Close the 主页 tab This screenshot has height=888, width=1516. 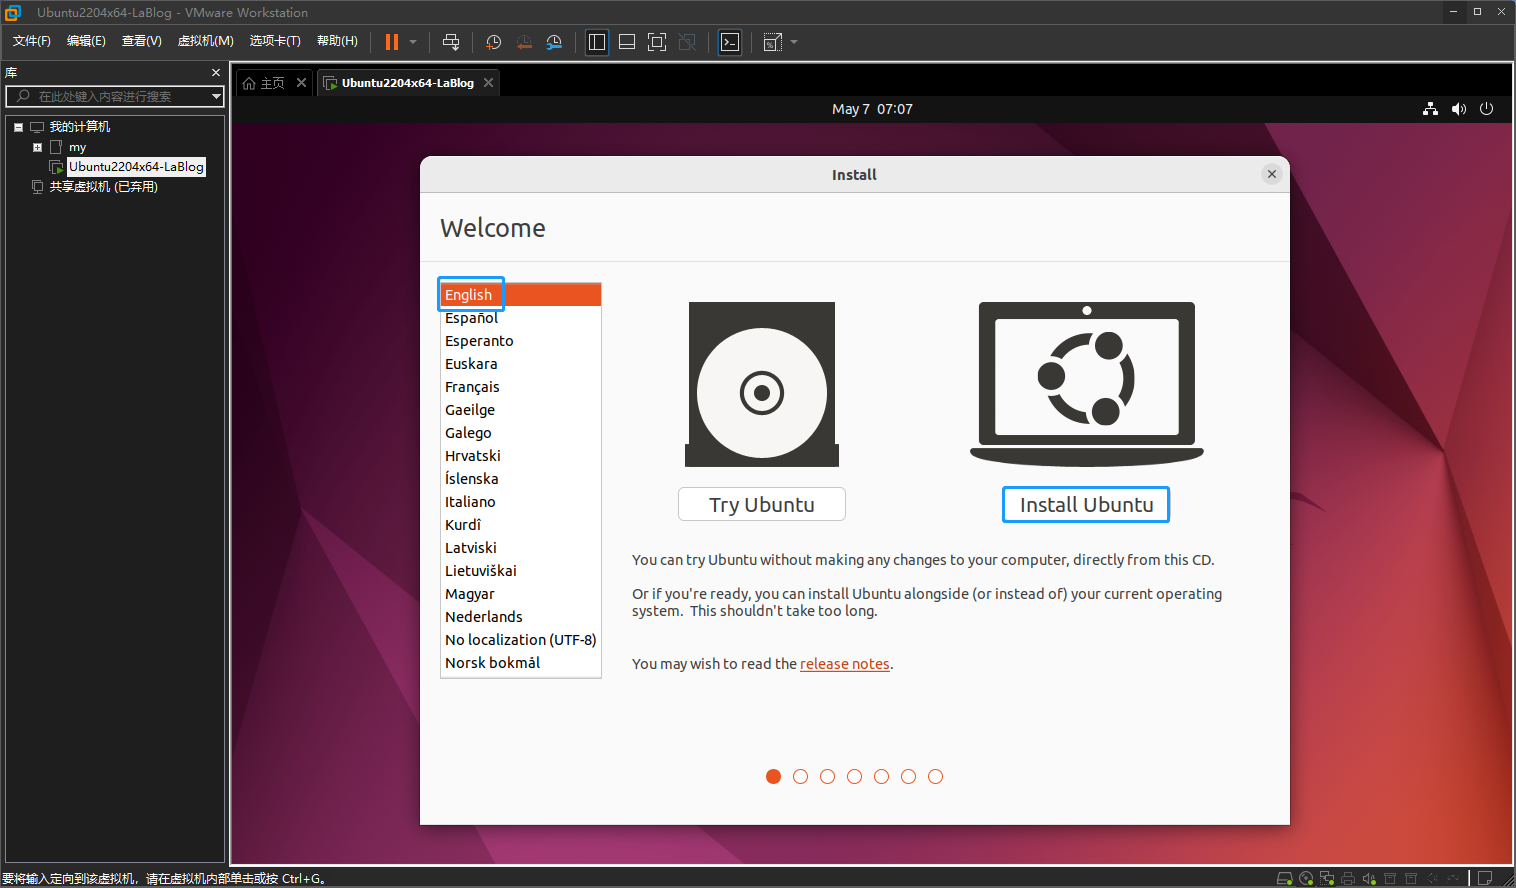301,83
